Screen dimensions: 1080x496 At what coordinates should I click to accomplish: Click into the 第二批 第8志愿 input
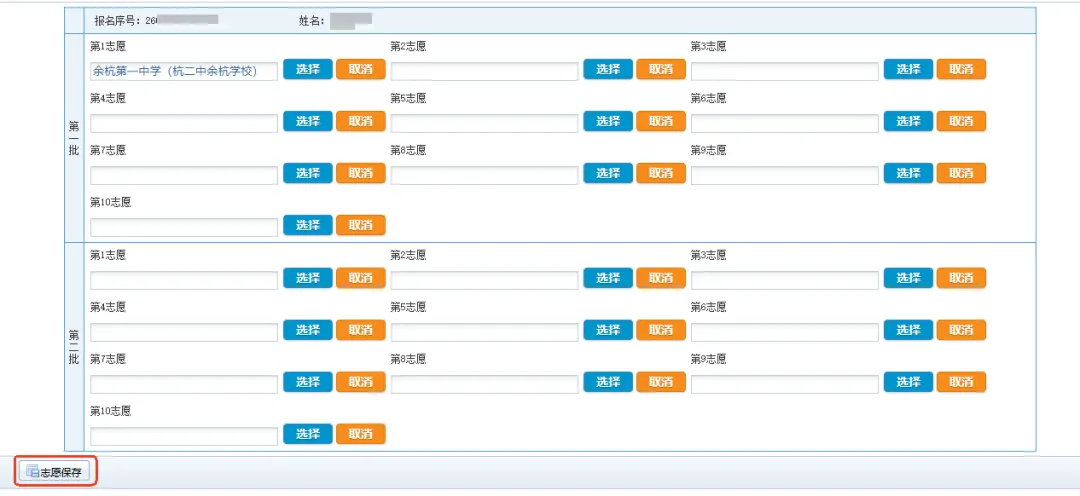point(484,384)
